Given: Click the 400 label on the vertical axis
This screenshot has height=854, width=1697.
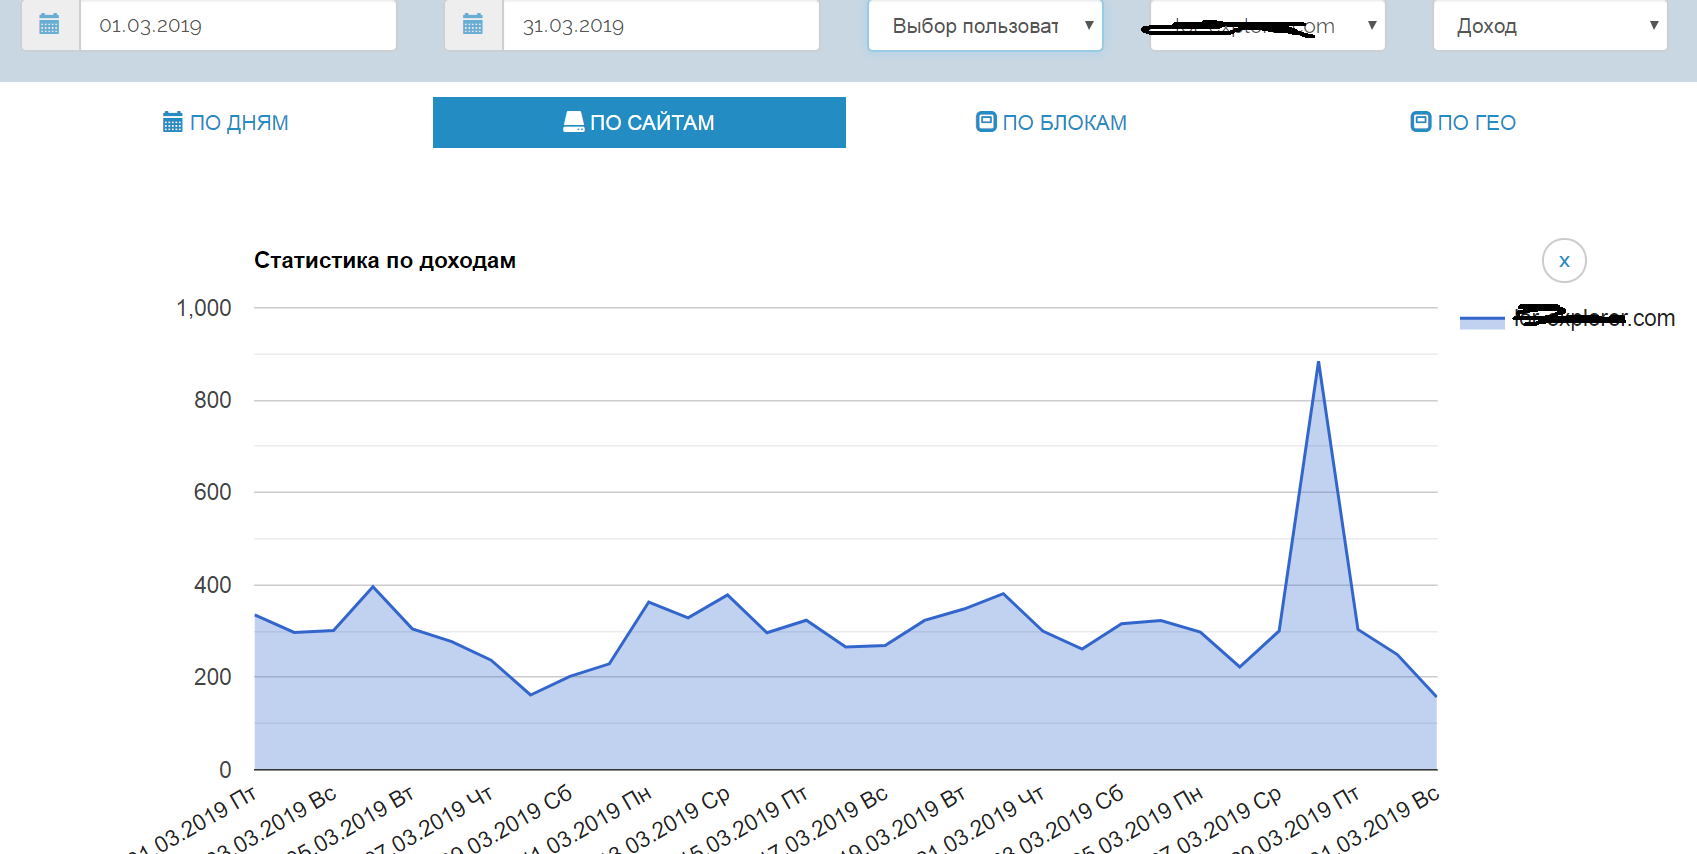Looking at the screenshot, I should pyautogui.click(x=213, y=585).
